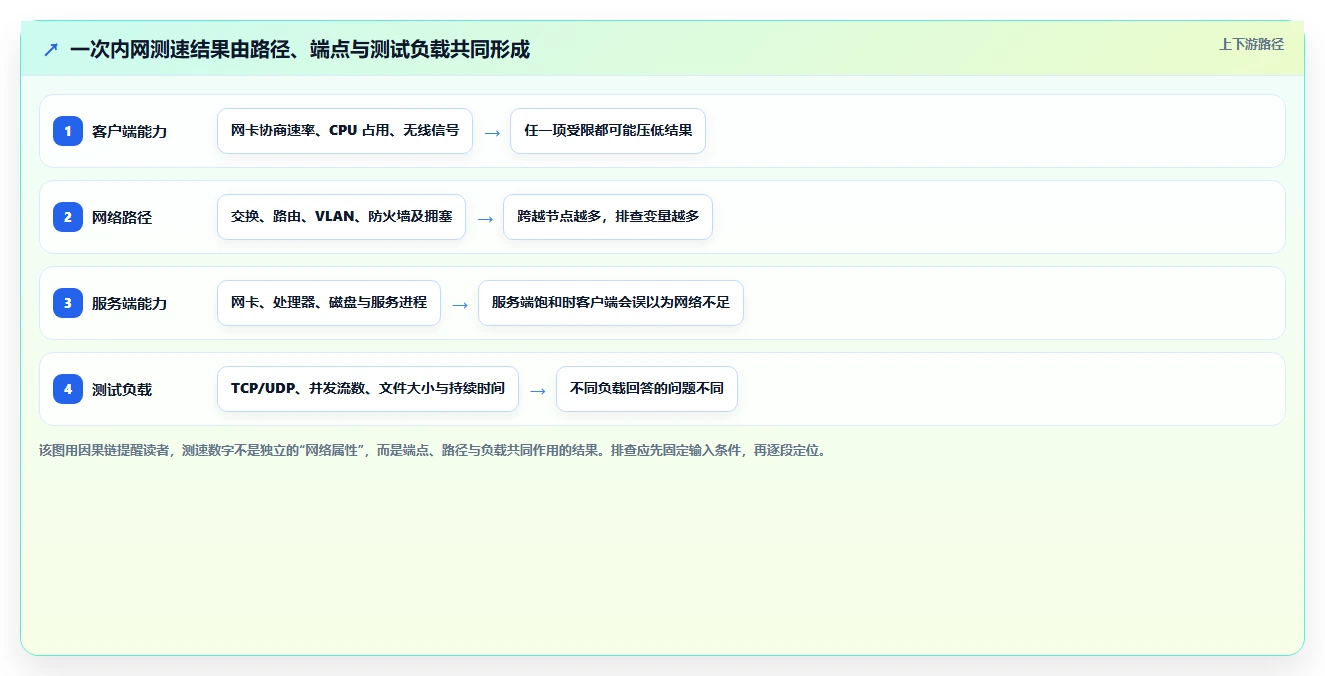Select the 客户端能力 row label
This screenshot has width=1325, height=676.
[x=130, y=131]
